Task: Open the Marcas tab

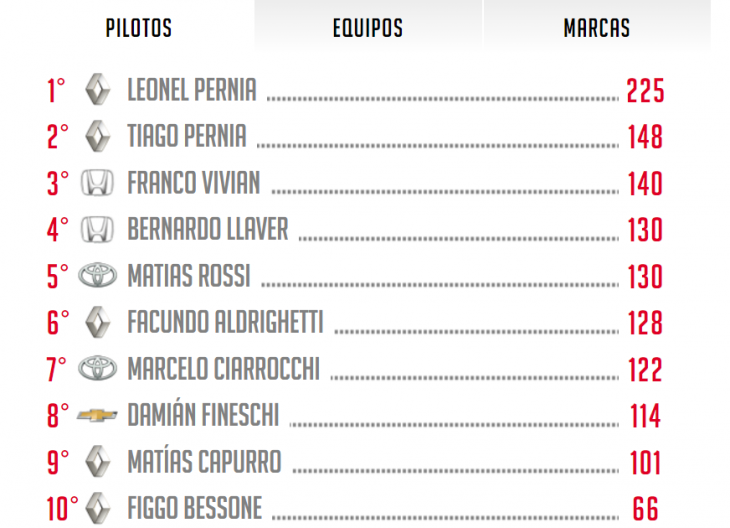Action: point(597,24)
